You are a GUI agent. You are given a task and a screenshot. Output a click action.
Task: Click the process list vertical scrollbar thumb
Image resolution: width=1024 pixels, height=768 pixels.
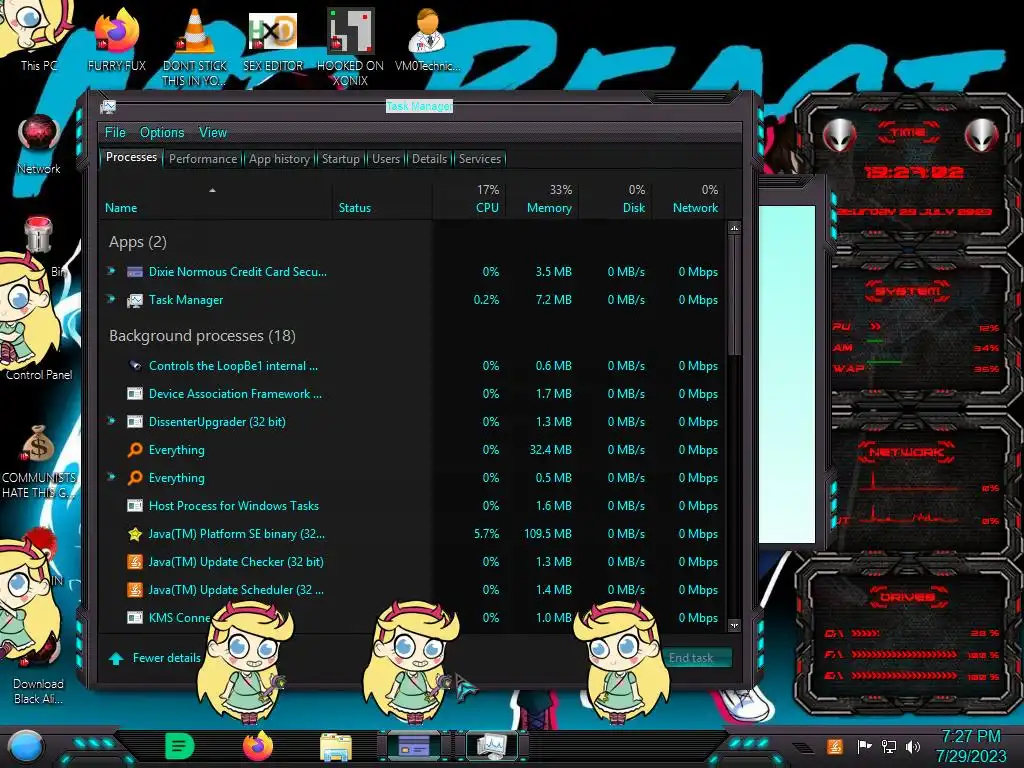734,294
